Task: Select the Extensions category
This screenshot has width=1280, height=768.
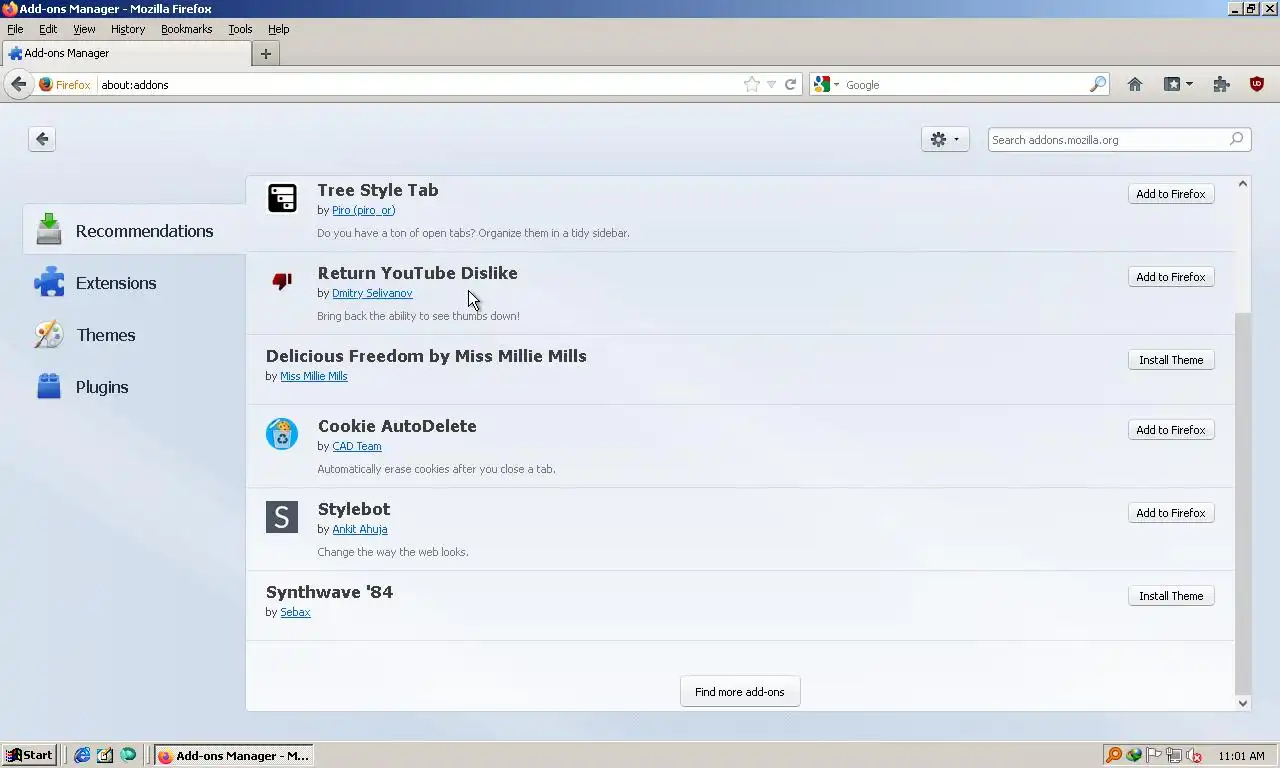Action: click(134, 283)
